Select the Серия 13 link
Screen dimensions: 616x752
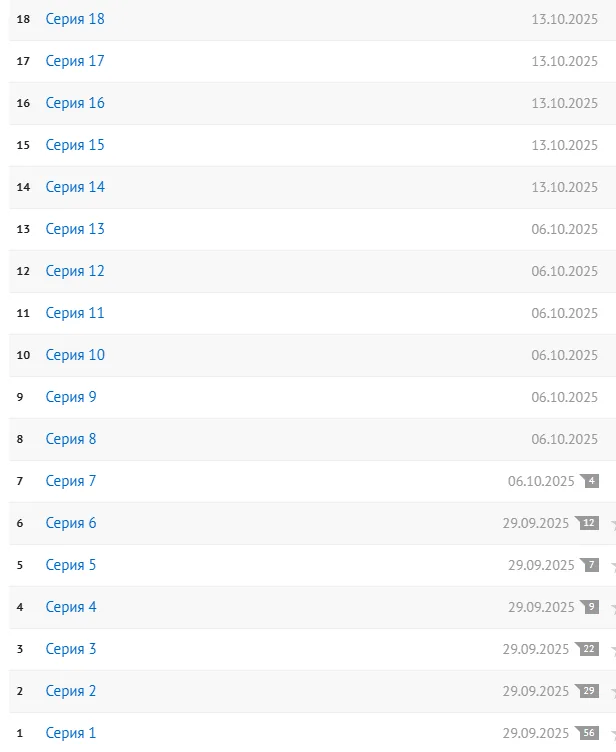click(75, 229)
